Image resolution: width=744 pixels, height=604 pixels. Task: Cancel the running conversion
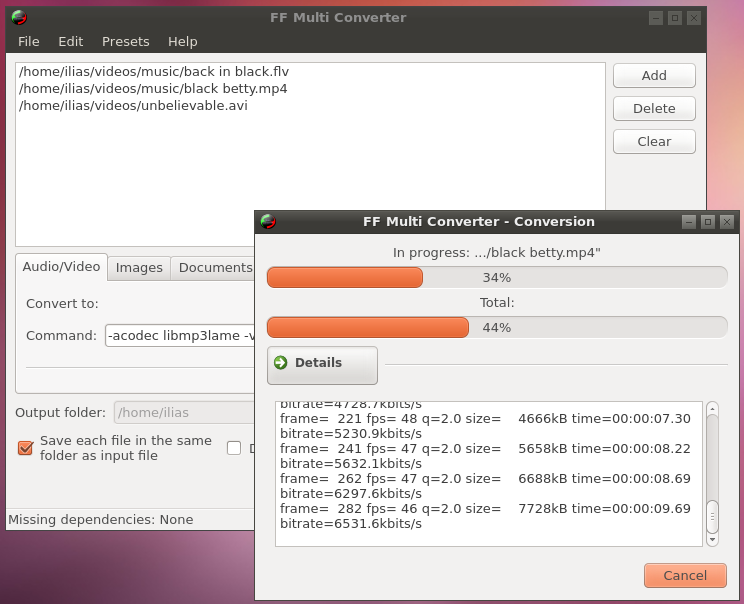click(685, 576)
